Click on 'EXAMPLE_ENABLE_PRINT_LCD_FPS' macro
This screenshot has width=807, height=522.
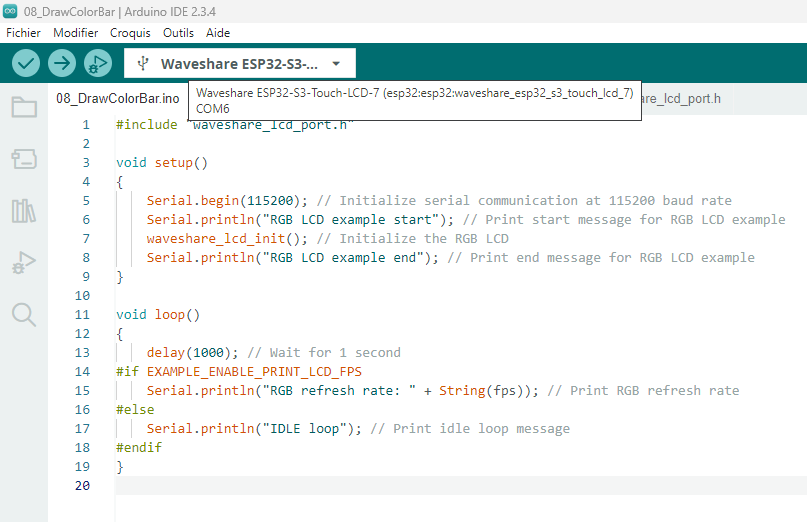tap(254, 372)
